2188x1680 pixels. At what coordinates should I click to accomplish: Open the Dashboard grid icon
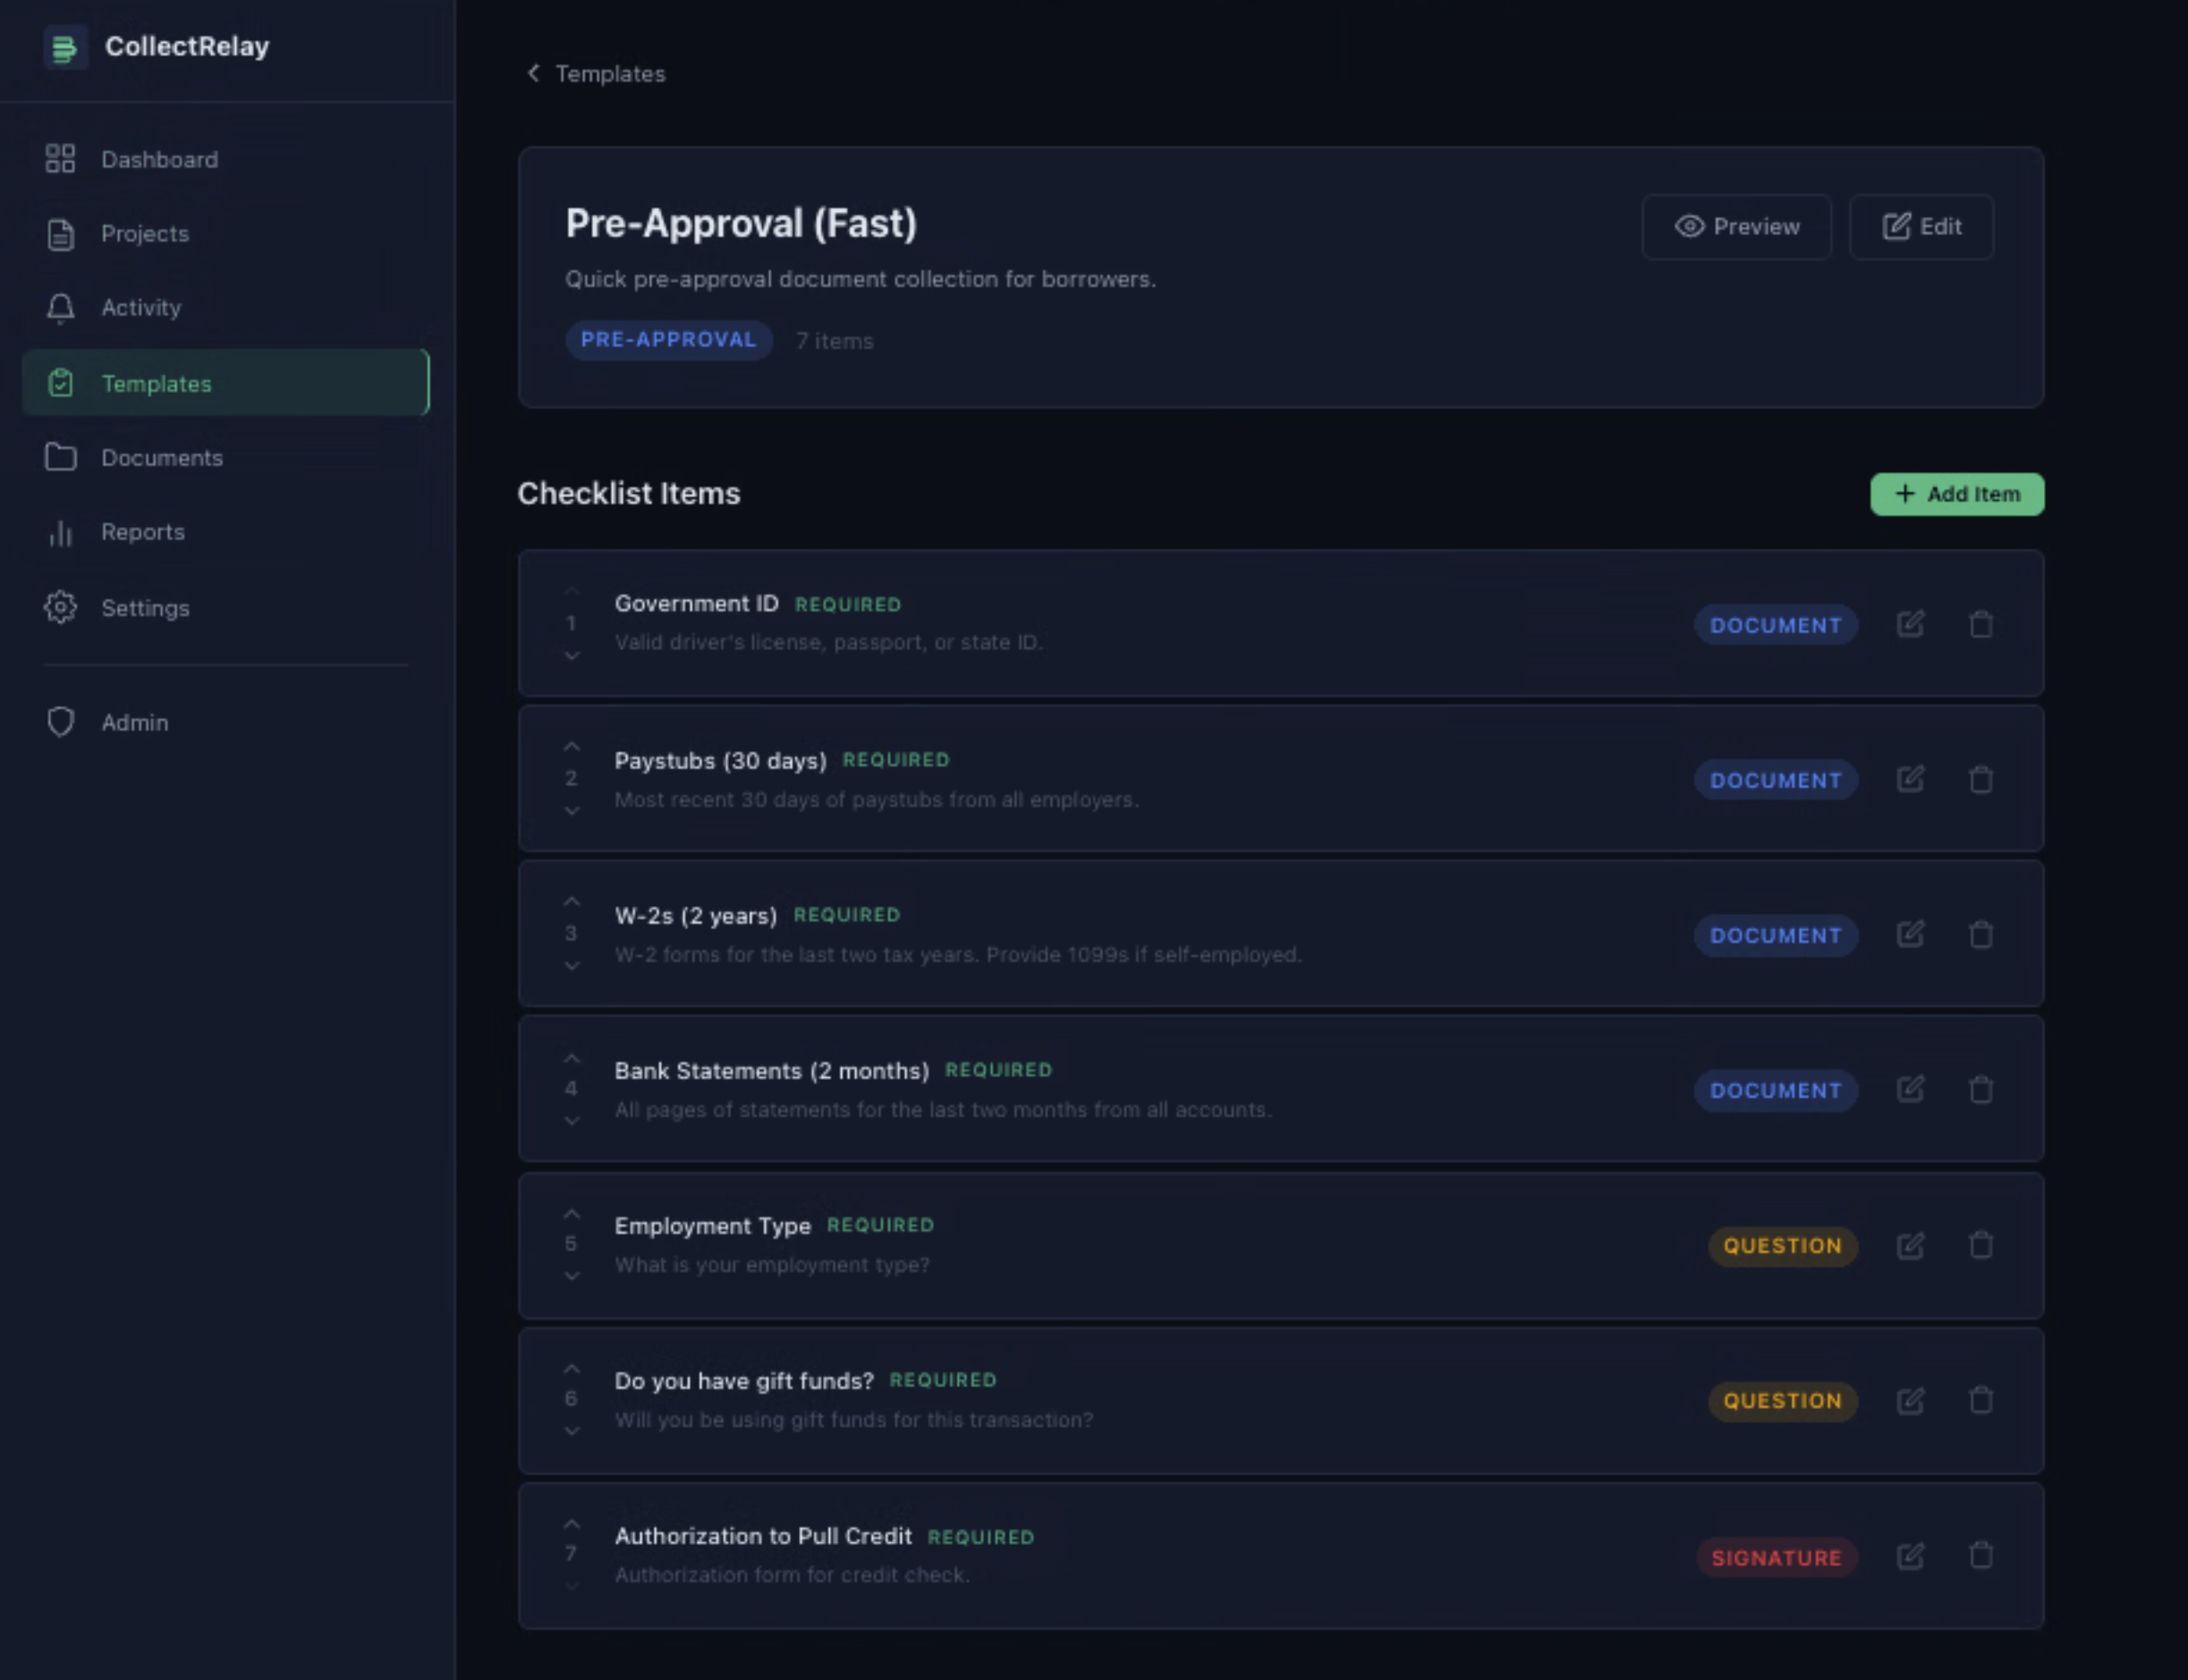(60, 158)
